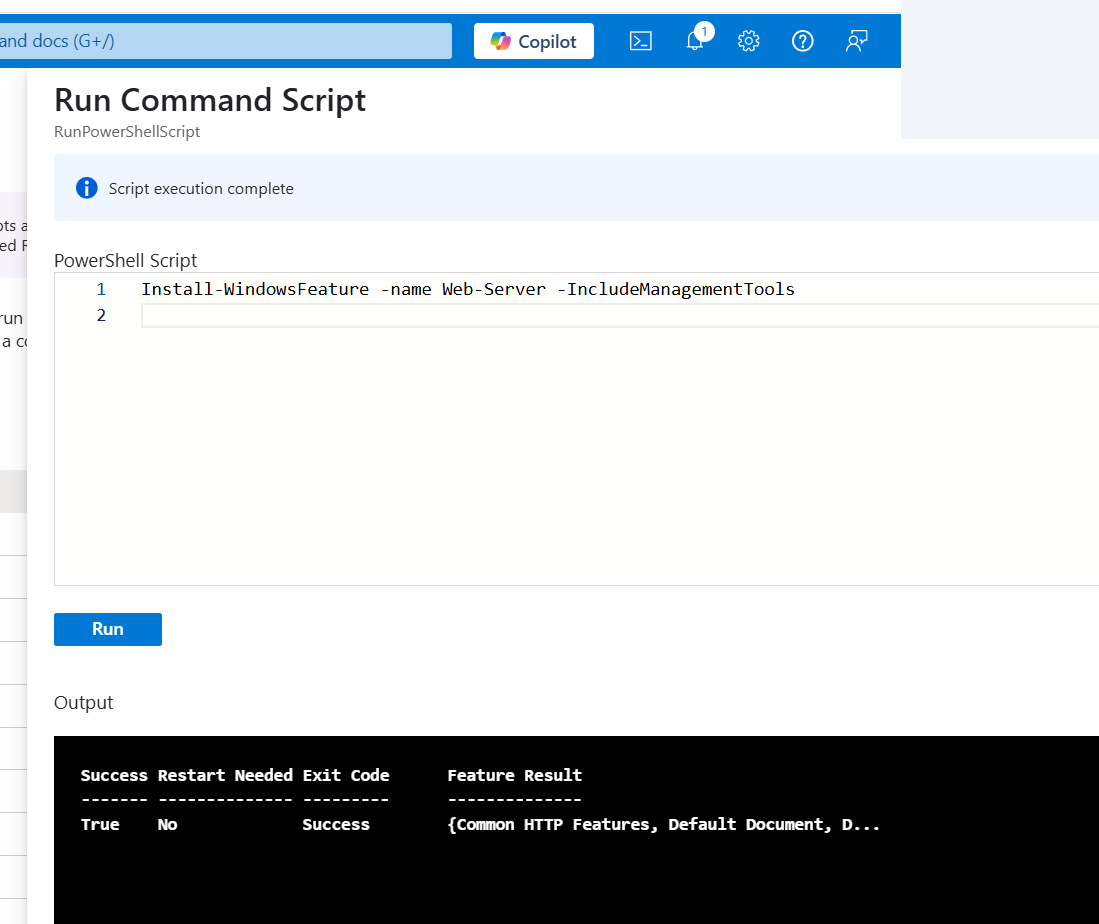Screen dimensions: 1099x924
Task: Click the info icon beside Script execution complete
Action: pos(87,188)
